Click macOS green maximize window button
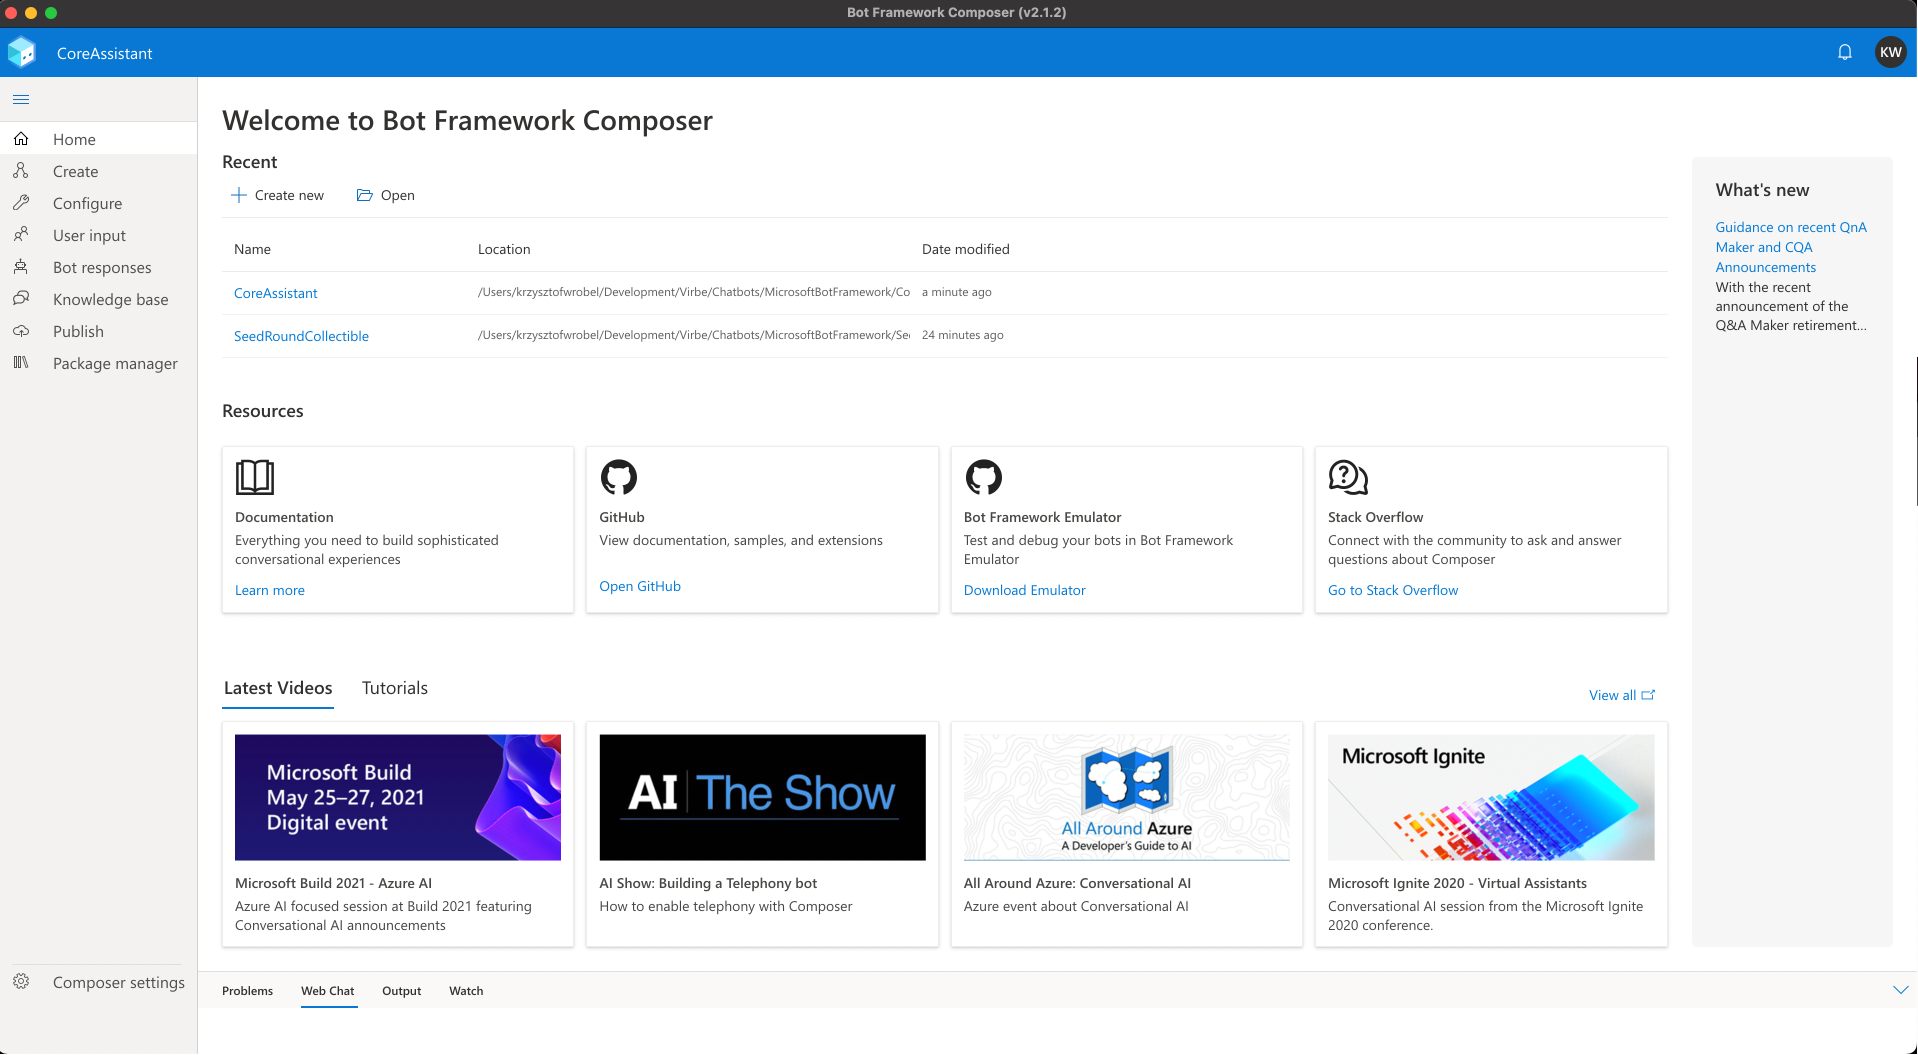The image size is (1918, 1055). tap(51, 13)
